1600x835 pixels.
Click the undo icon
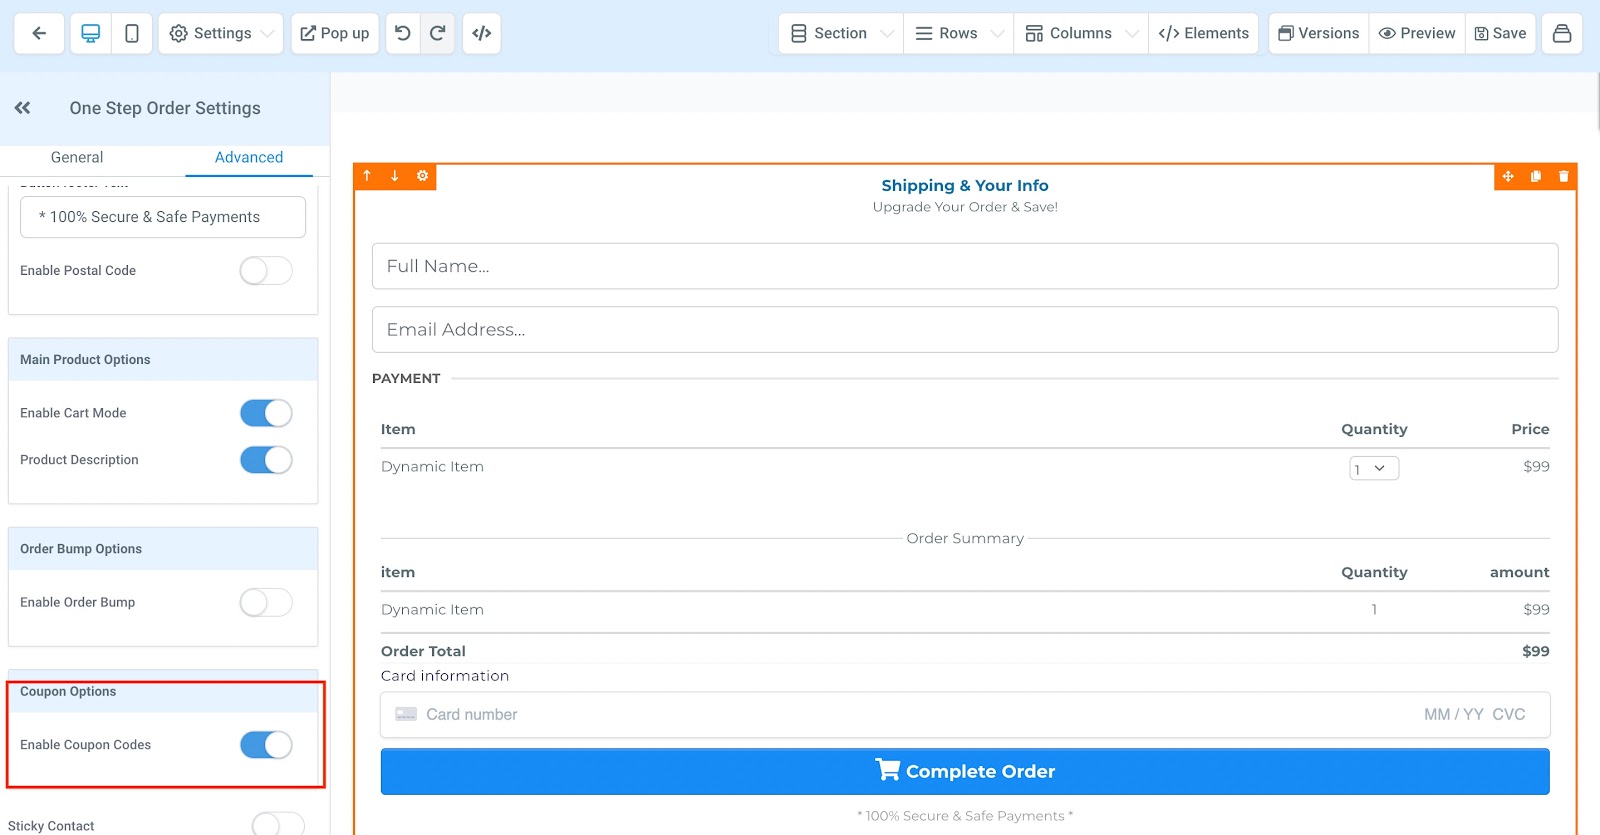click(403, 33)
